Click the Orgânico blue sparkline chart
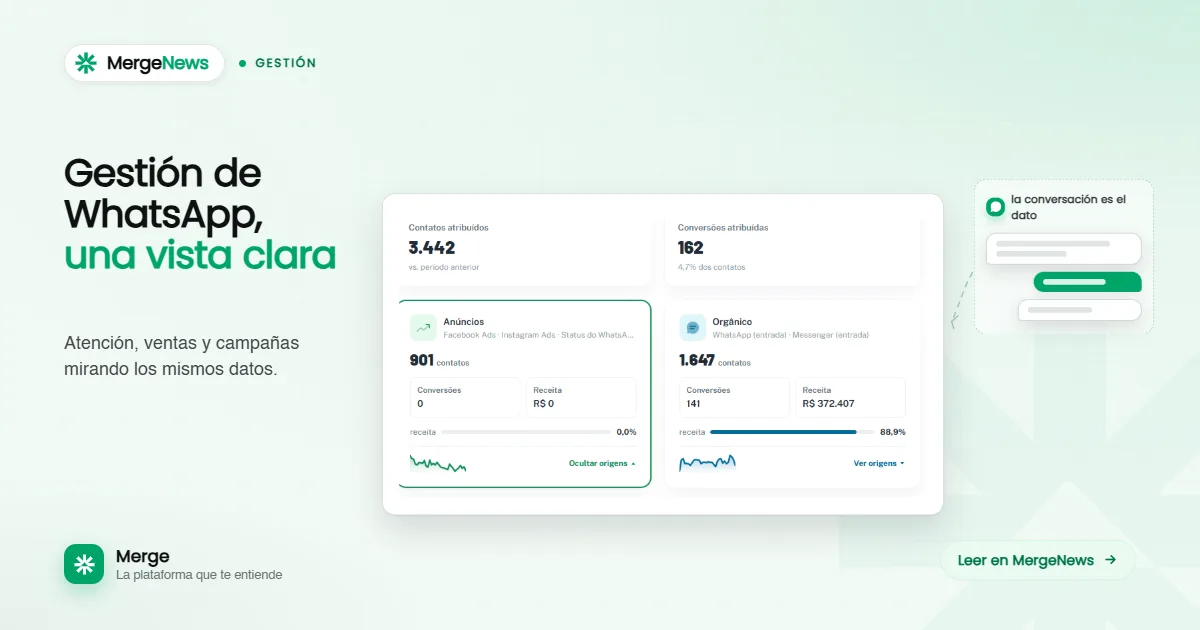 tap(707, 462)
